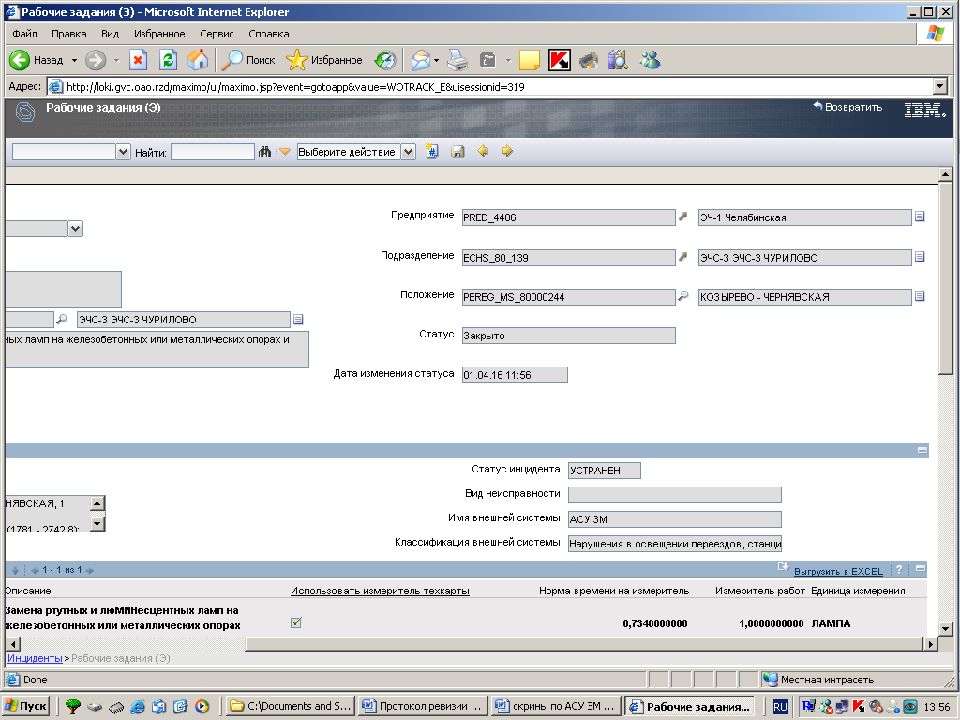Click the IE Stop button icon
Image resolution: width=960 pixels, height=720 pixels.
(x=138, y=60)
